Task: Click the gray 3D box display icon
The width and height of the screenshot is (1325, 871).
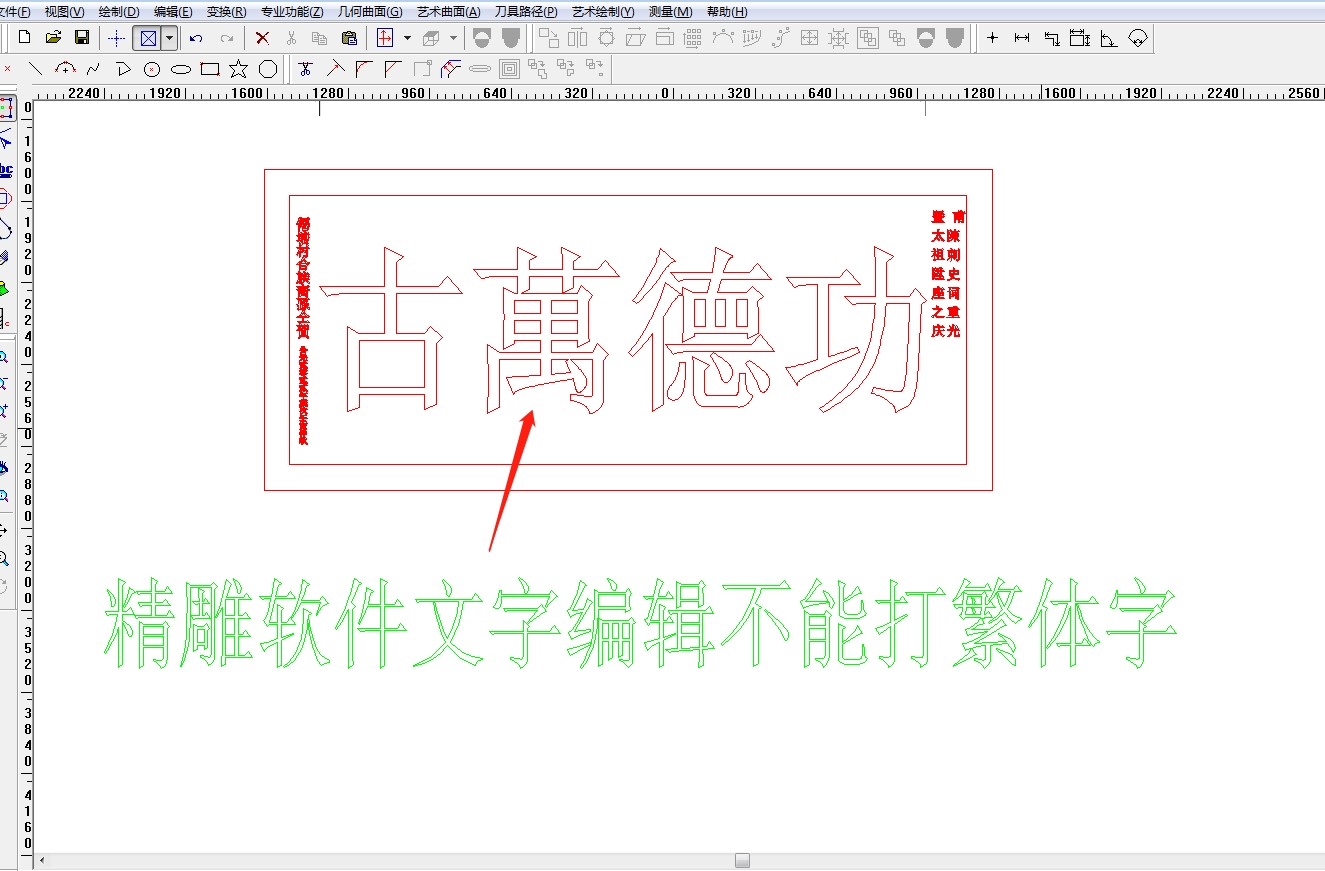Action: (431, 38)
